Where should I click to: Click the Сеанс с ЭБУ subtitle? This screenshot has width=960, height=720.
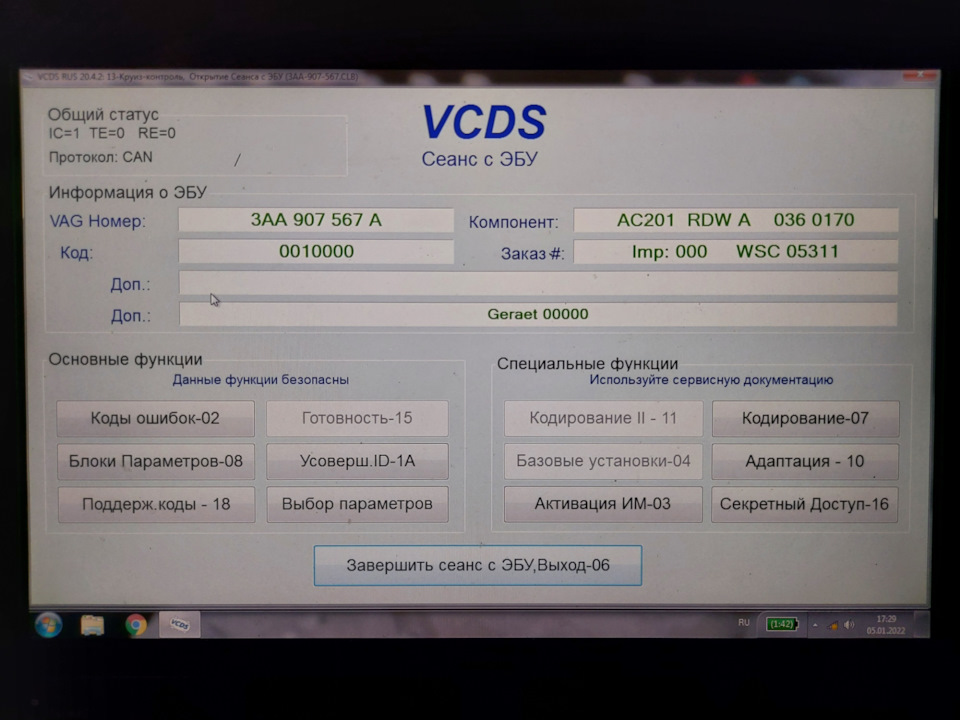tap(479, 159)
